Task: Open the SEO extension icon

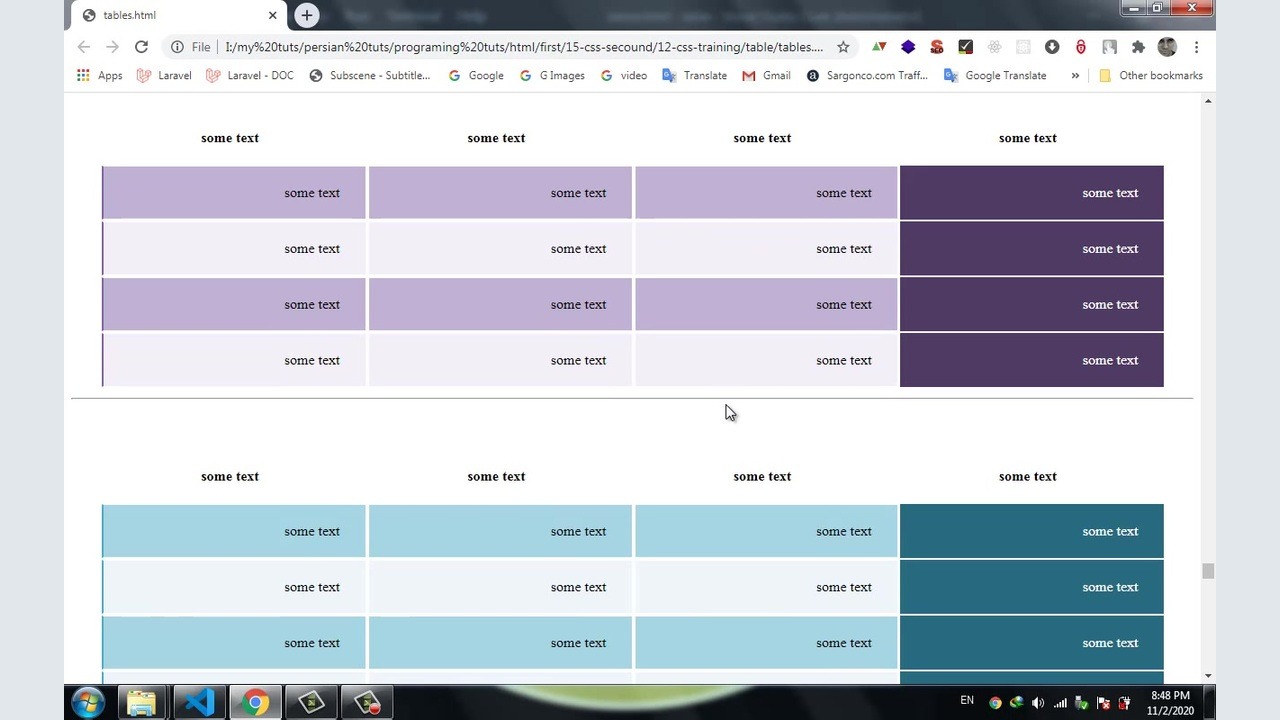Action: (937, 47)
